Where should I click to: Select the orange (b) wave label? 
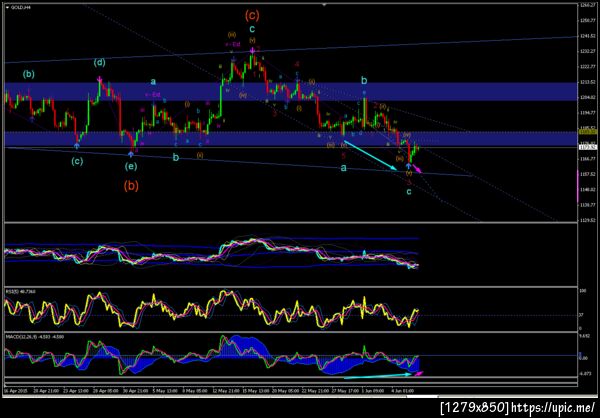click(131, 186)
